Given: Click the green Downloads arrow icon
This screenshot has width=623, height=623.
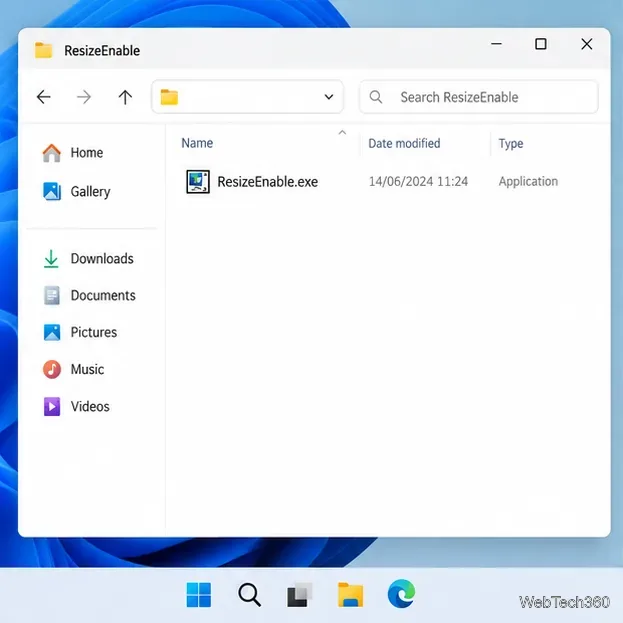Looking at the screenshot, I should (51, 259).
